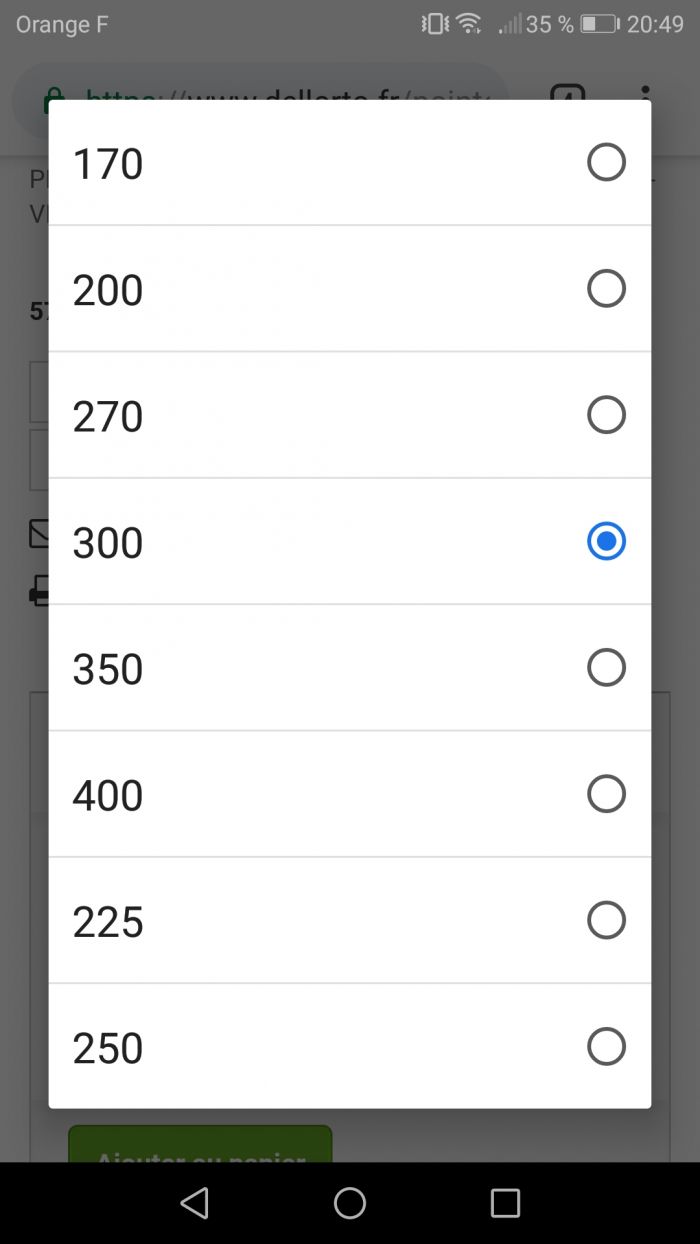Select the 350 radio button
The width and height of the screenshot is (700, 1244).
[606, 667]
